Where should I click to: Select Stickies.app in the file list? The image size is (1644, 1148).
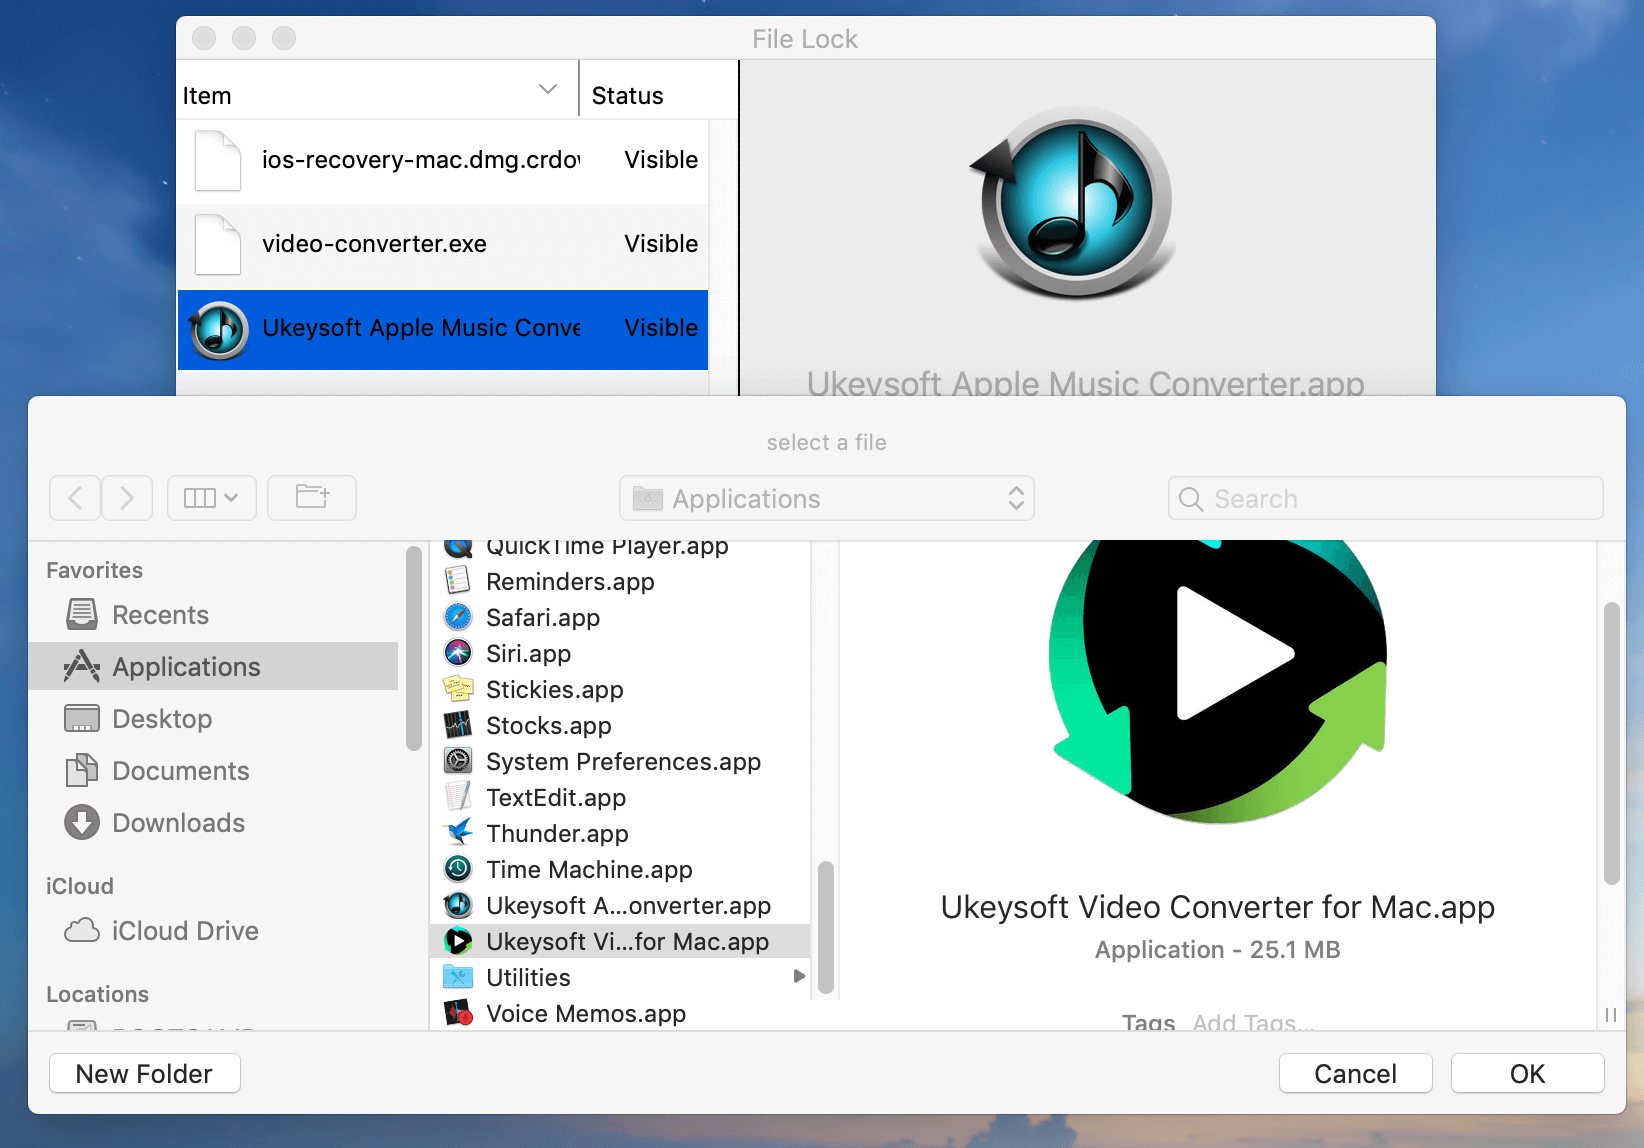[x=619, y=690]
